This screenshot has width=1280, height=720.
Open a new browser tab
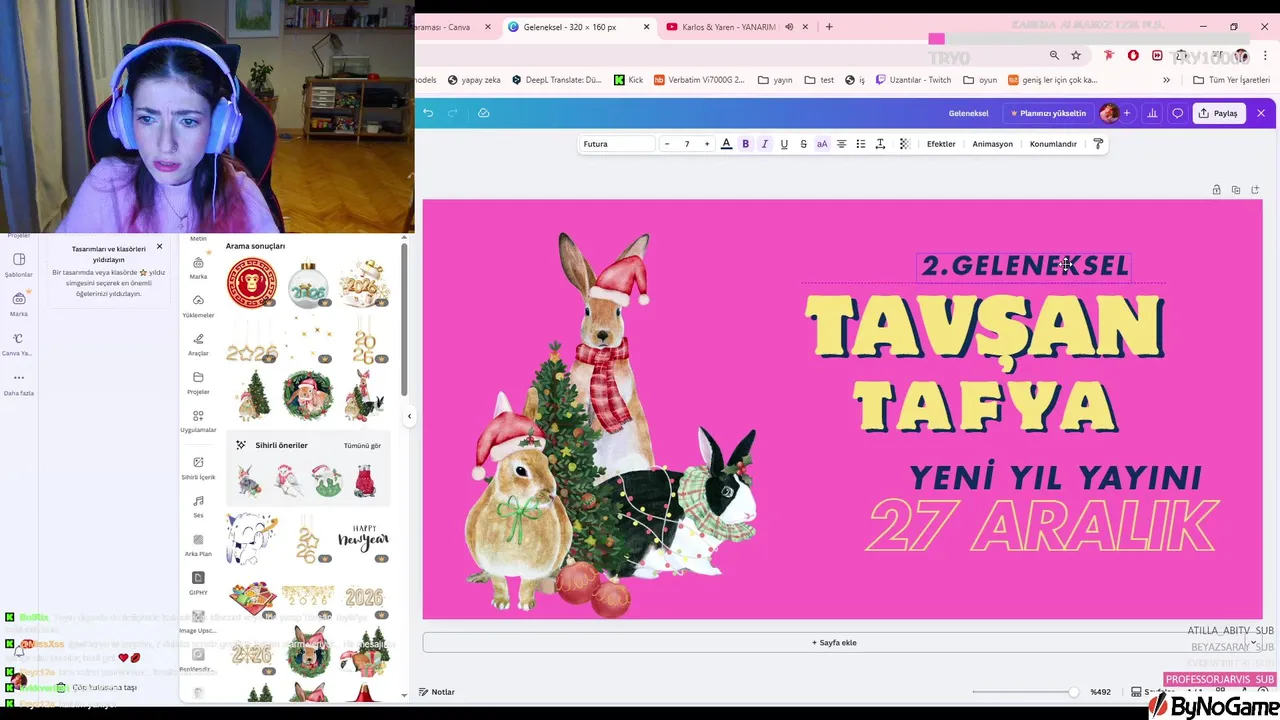(x=829, y=27)
